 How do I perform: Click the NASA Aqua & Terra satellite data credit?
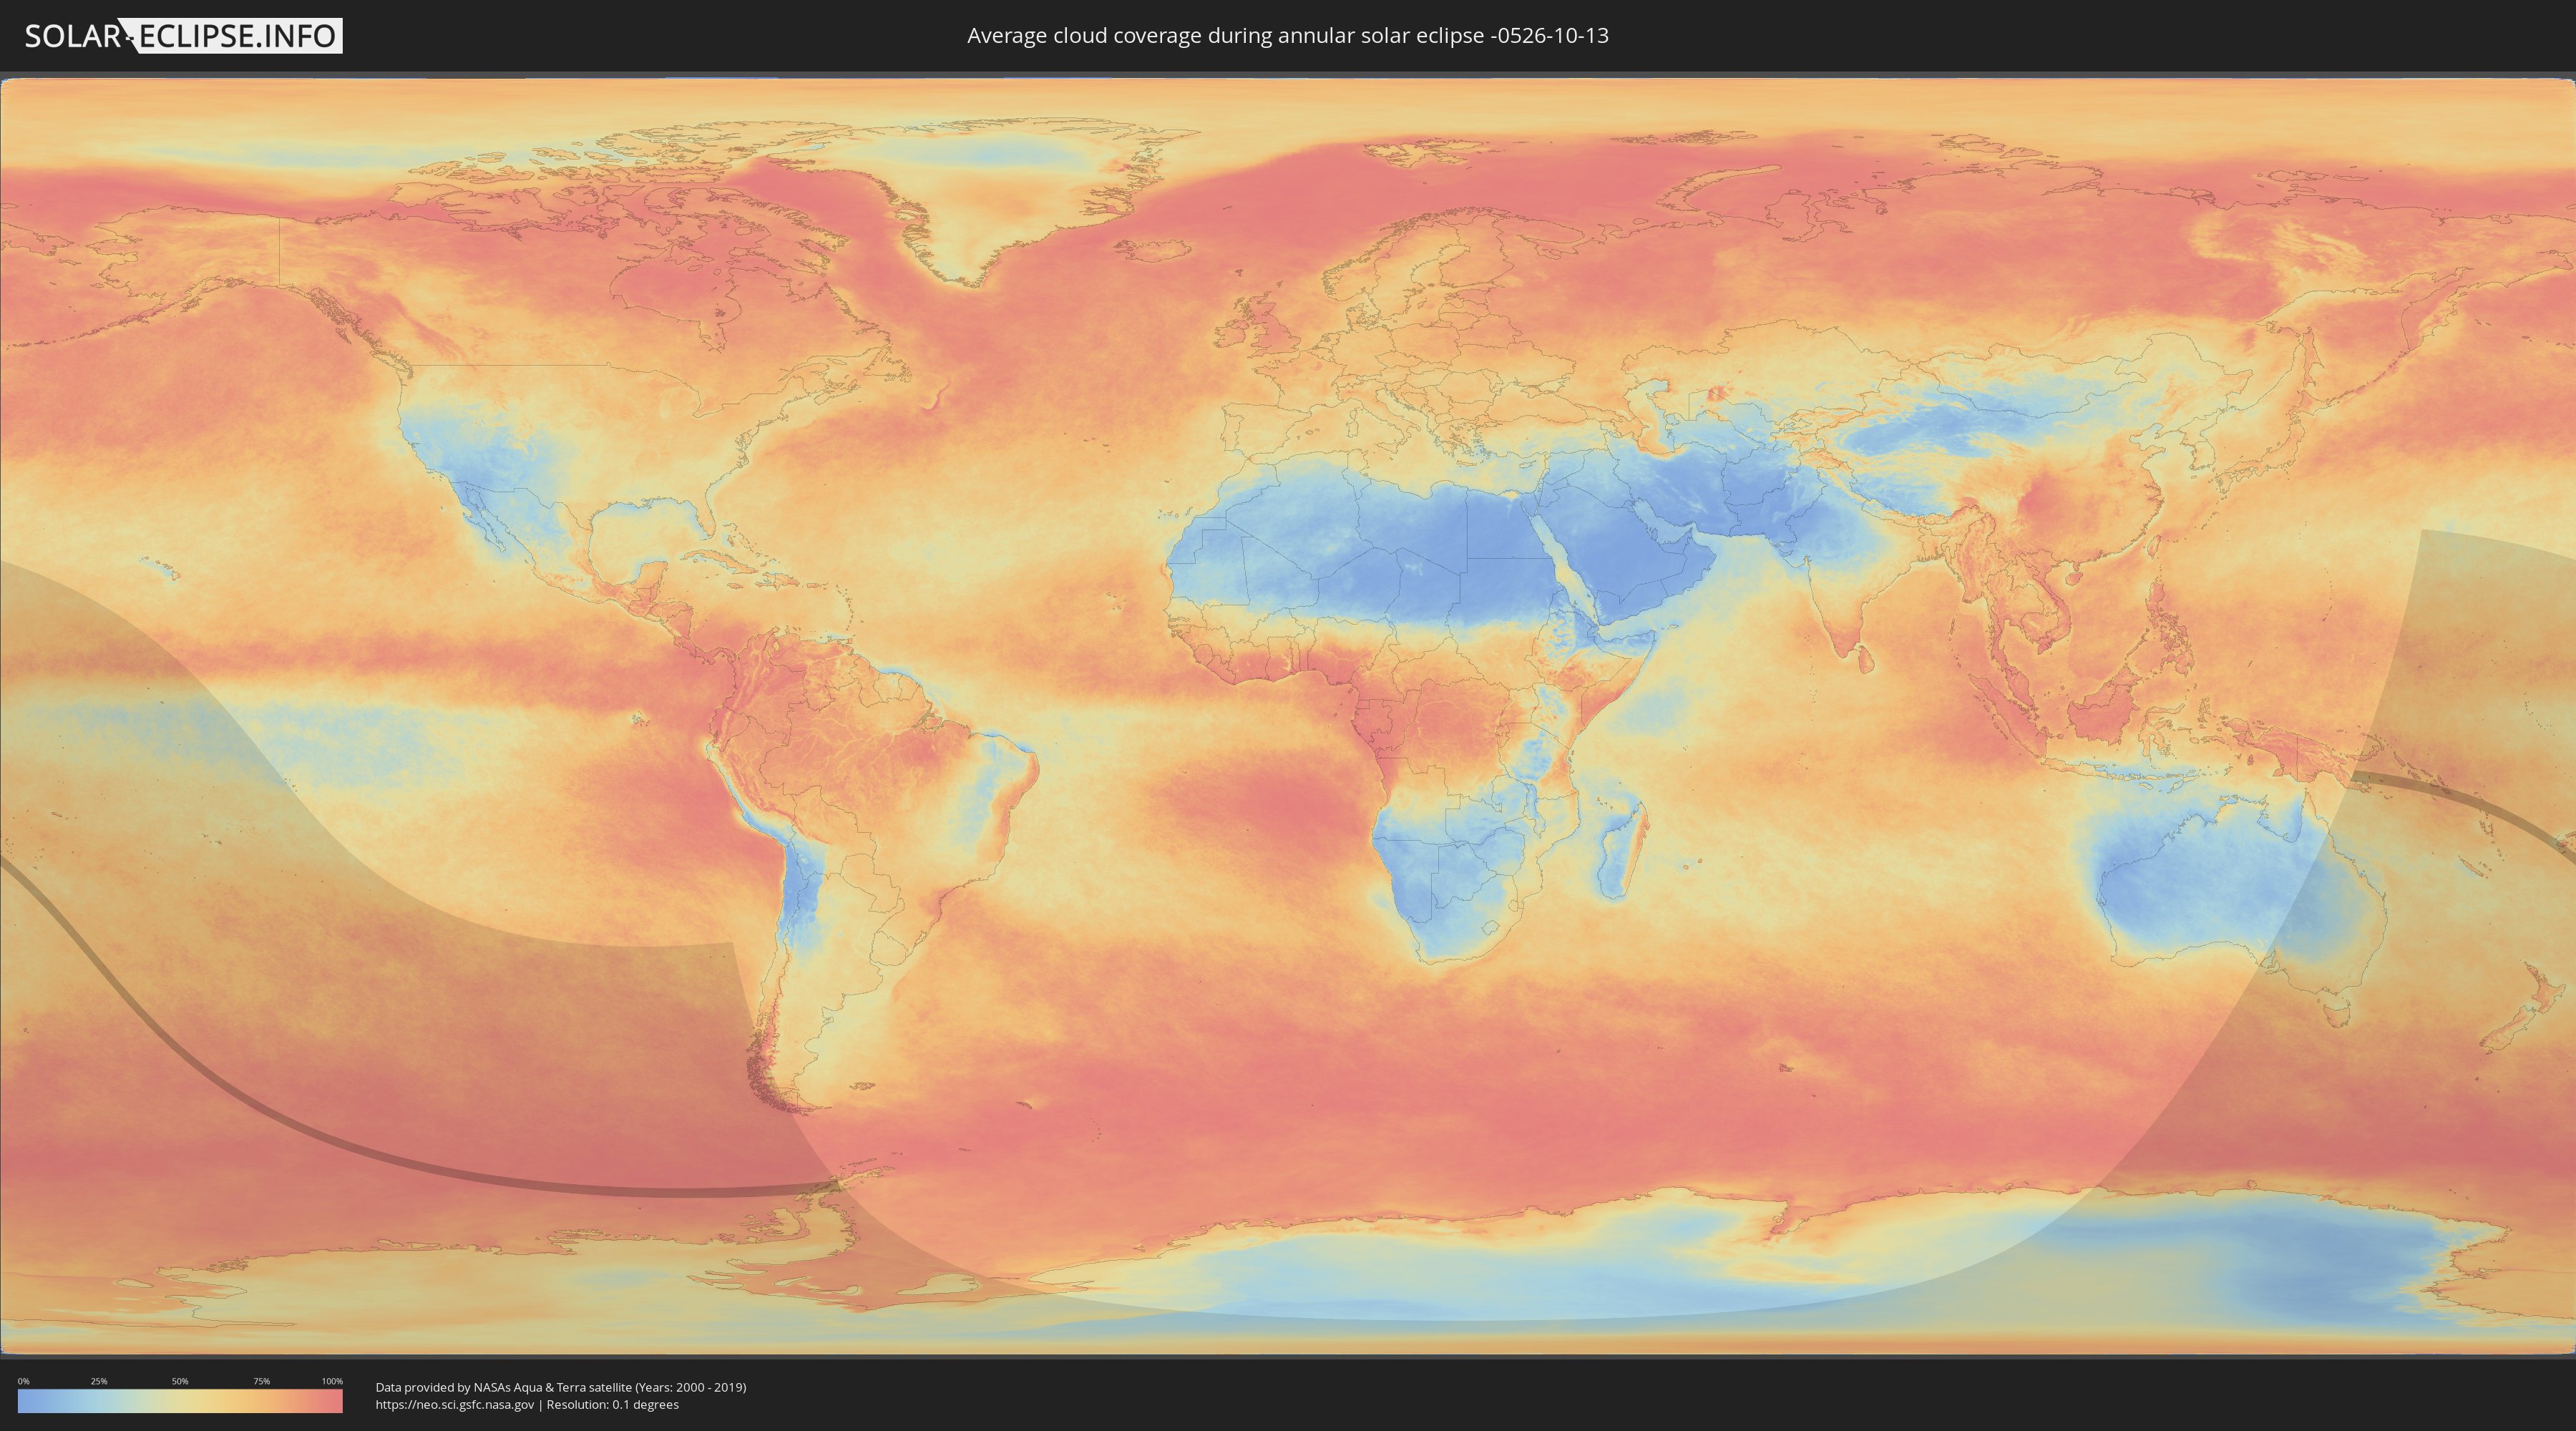pyautogui.click(x=561, y=1387)
